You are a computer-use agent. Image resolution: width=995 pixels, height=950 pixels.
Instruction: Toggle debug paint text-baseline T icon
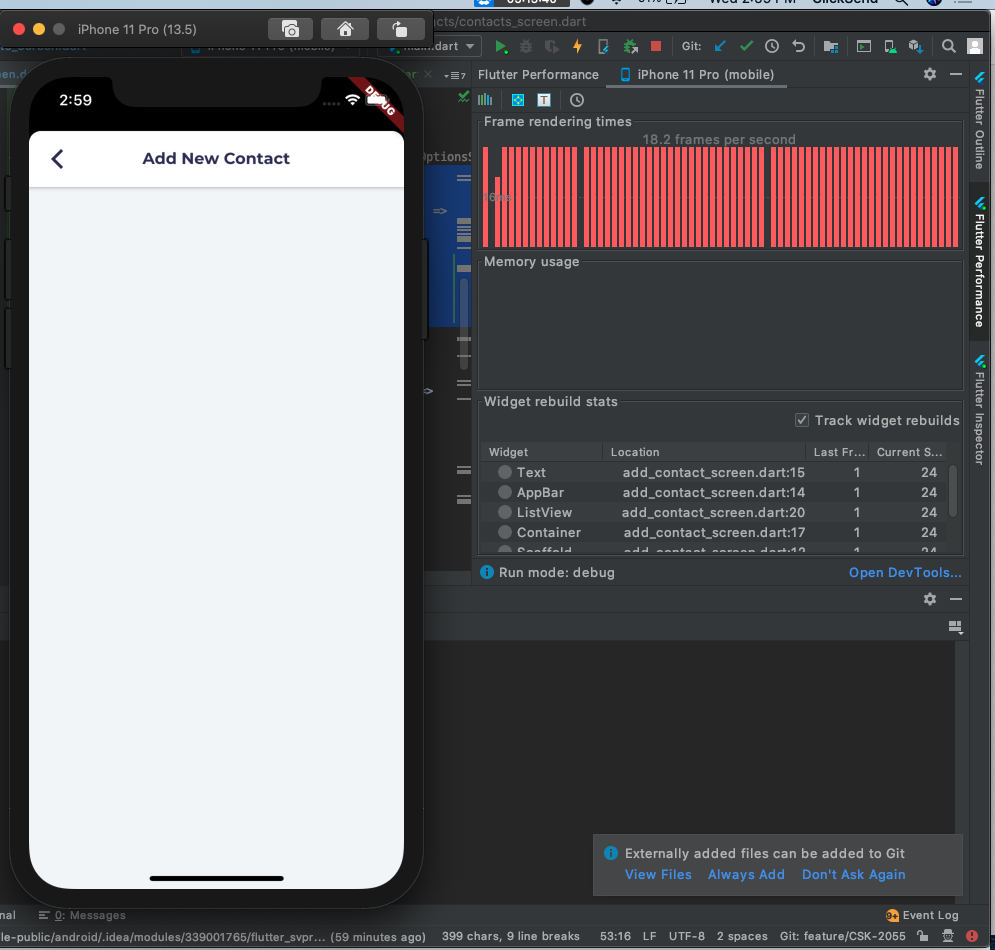click(x=544, y=100)
